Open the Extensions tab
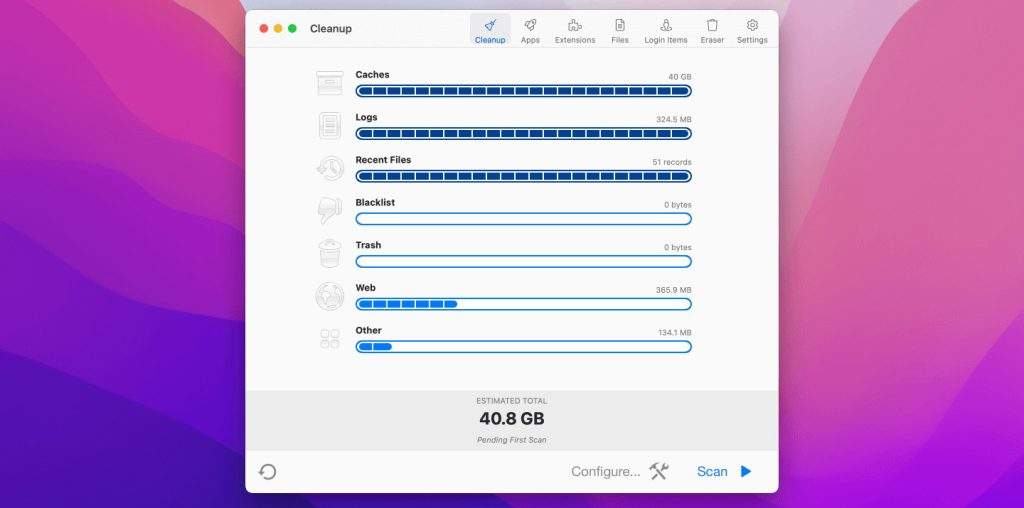1024x508 pixels. tap(575, 30)
